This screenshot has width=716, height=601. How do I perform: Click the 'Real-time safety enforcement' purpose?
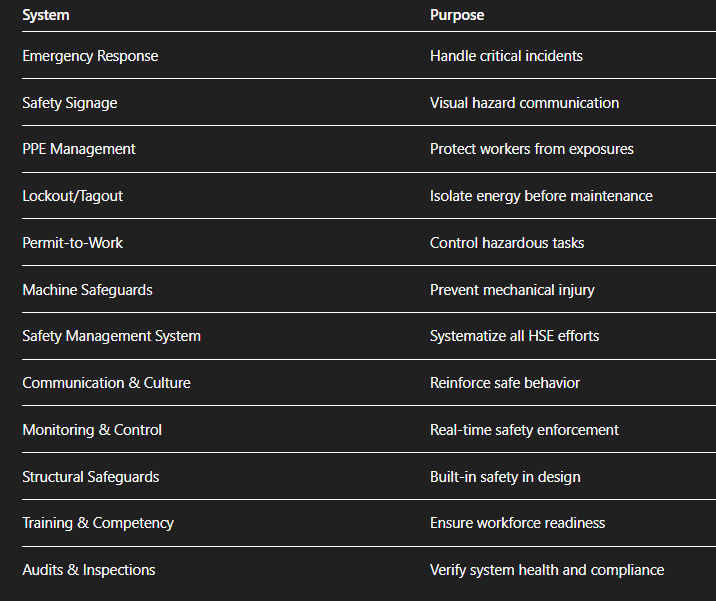tap(524, 430)
